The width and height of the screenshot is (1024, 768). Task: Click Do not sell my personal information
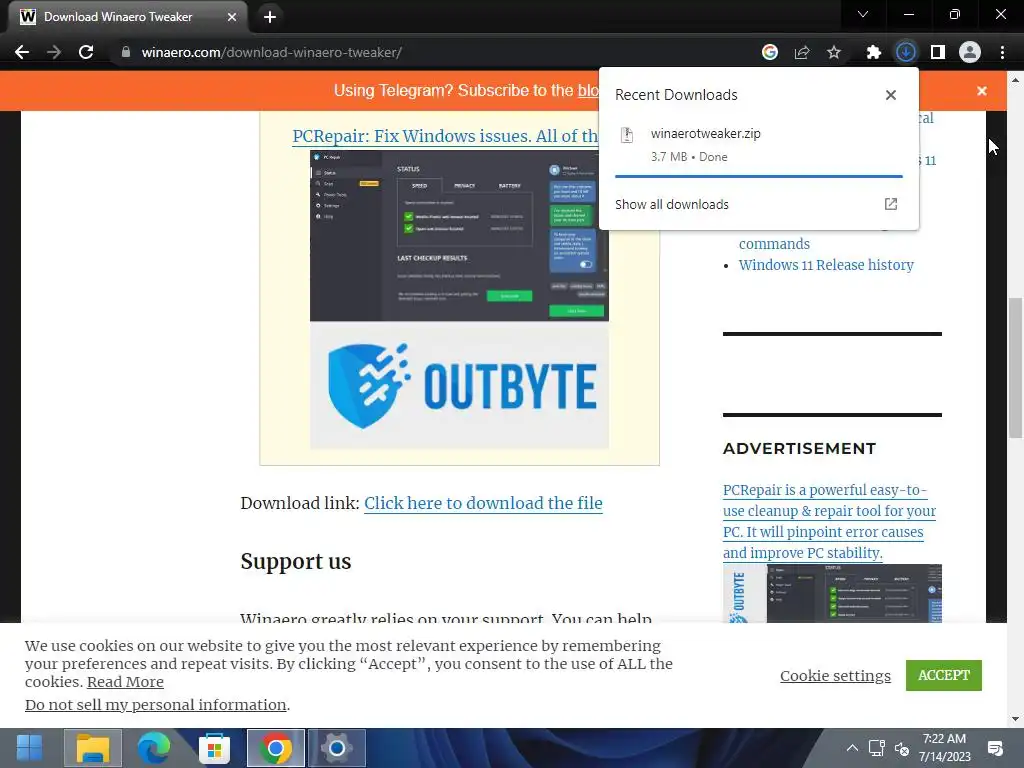(155, 705)
